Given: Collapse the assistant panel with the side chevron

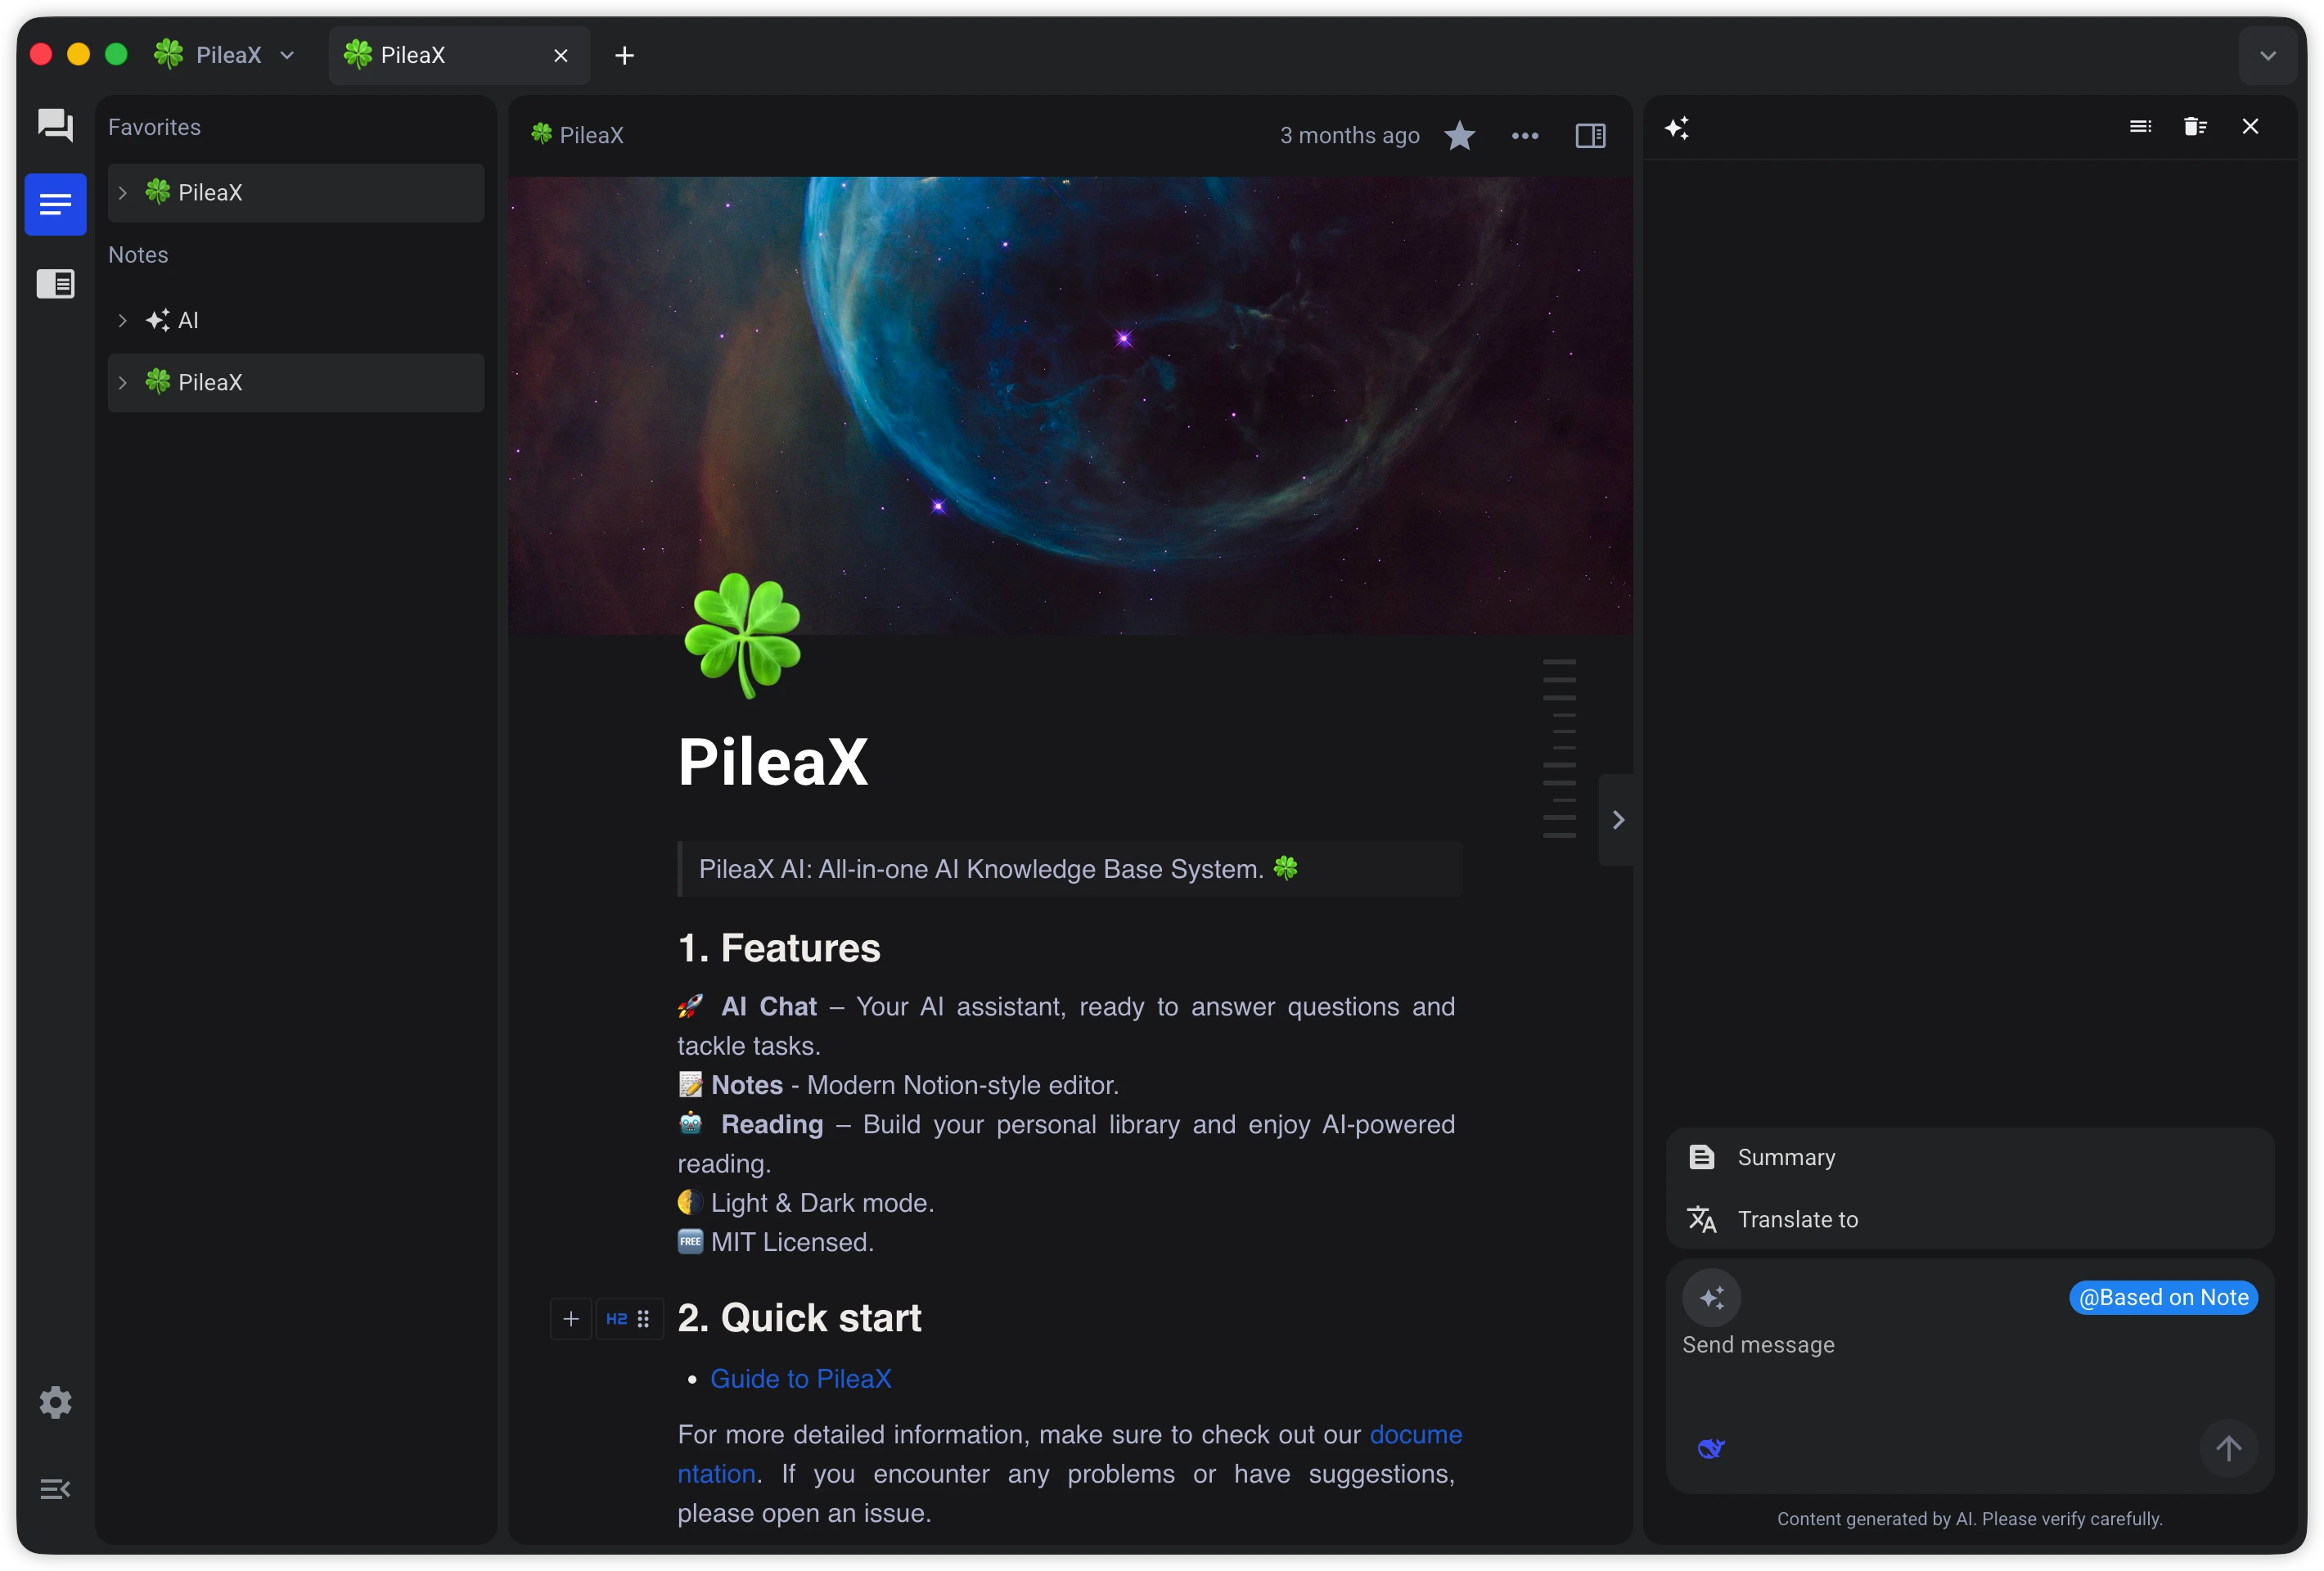Looking at the screenshot, I should click(1618, 819).
